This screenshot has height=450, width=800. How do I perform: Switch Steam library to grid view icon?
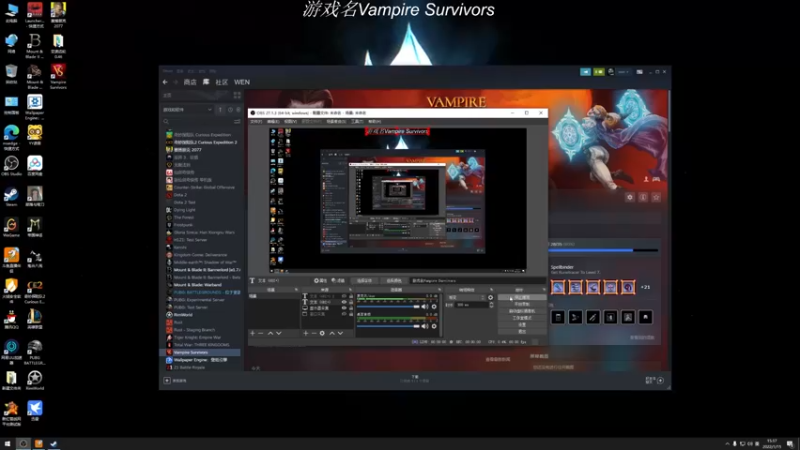(237, 95)
